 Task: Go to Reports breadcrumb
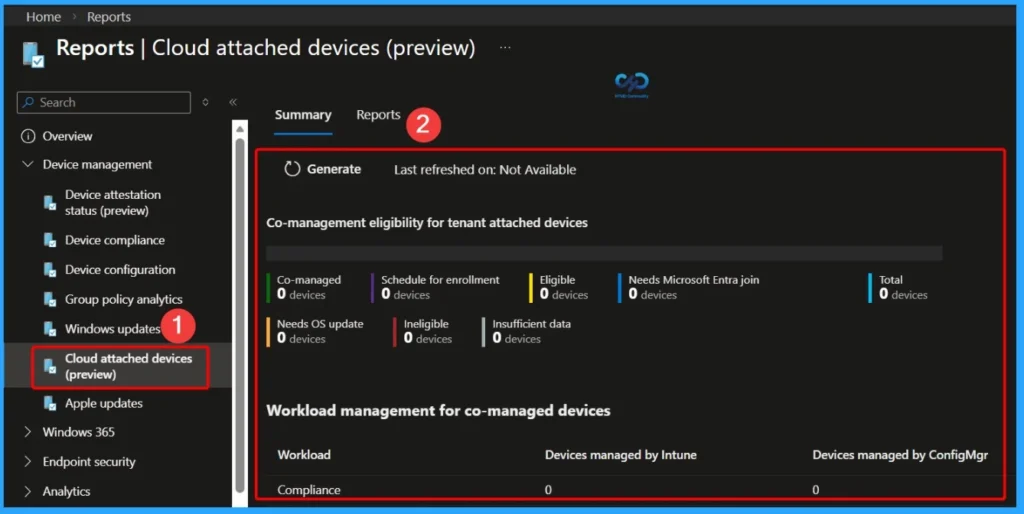(x=109, y=17)
